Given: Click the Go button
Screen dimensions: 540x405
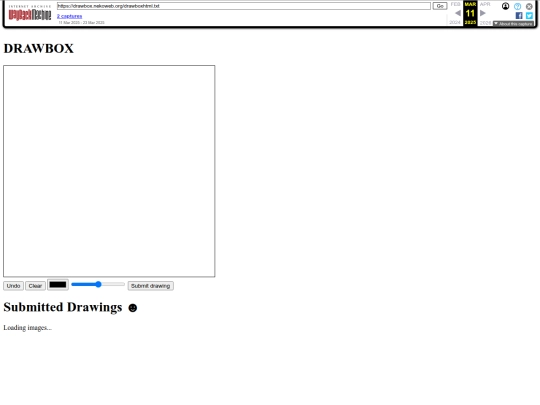Looking at the screenshot, I should (440, 6).
